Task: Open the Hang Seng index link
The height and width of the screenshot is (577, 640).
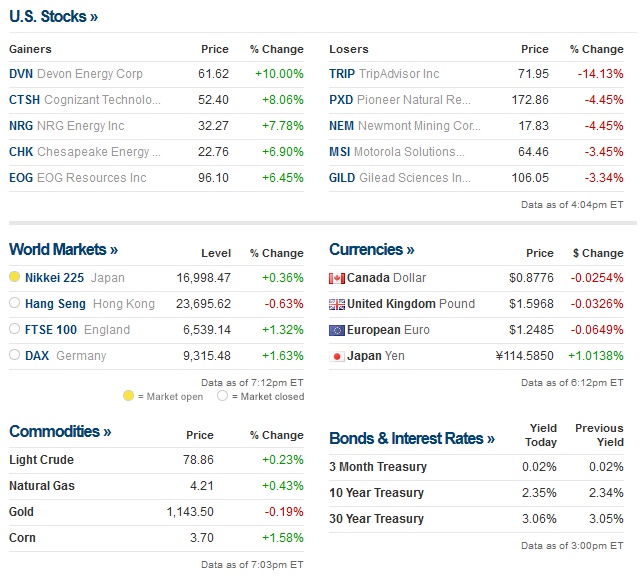Action: coord(55,304)
